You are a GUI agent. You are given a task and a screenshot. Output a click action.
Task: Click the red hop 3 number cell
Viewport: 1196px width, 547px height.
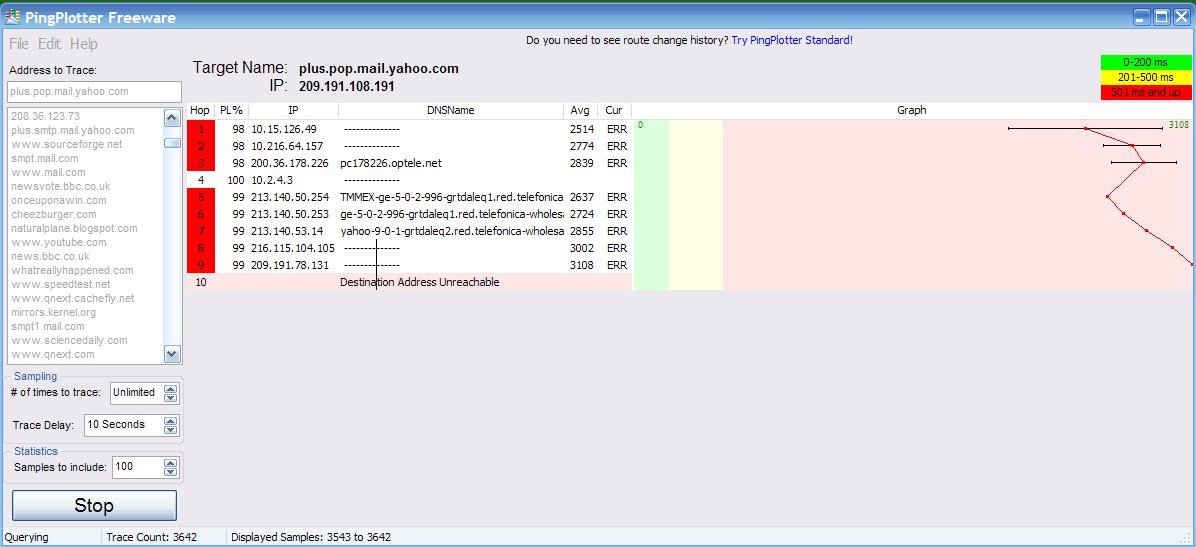201,163
